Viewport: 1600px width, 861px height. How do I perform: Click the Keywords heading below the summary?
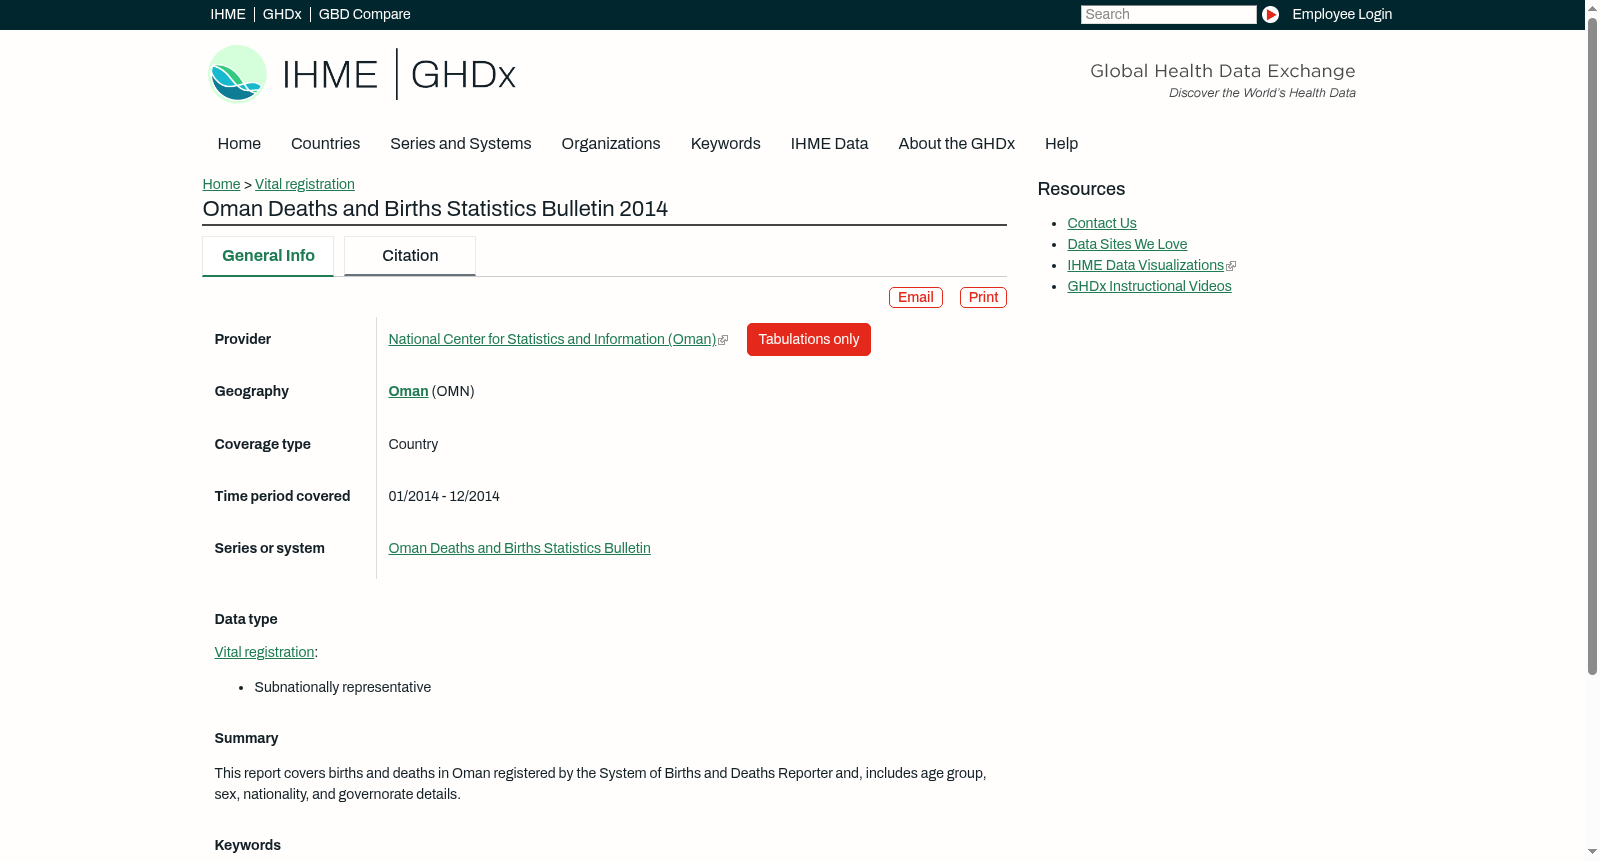[x=248, y=846]
